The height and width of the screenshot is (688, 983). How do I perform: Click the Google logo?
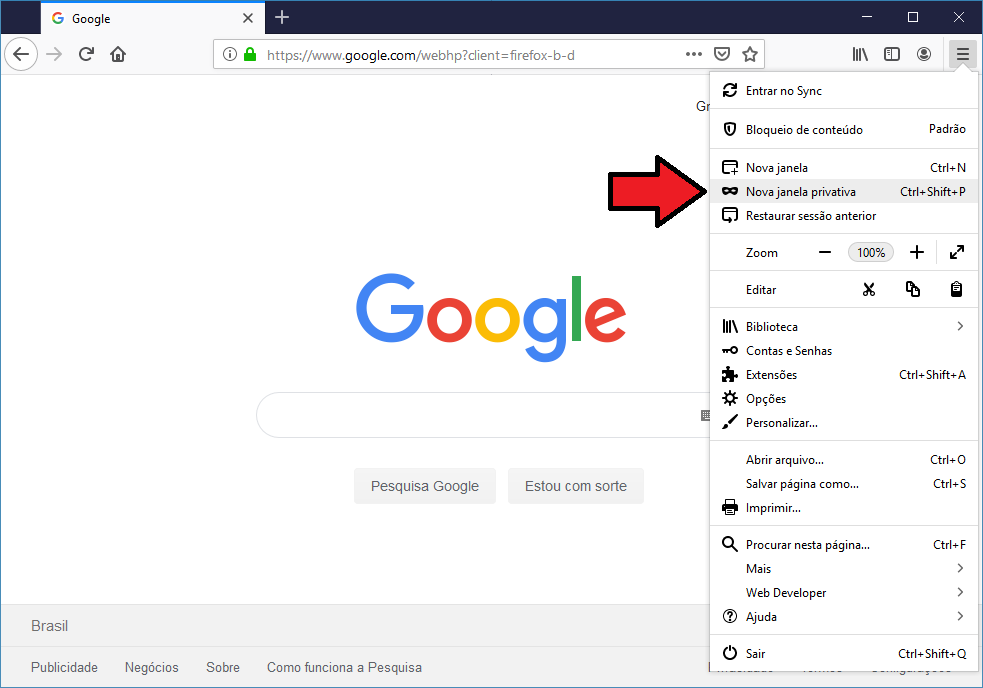pyautogui.click(x=491, y=317)
